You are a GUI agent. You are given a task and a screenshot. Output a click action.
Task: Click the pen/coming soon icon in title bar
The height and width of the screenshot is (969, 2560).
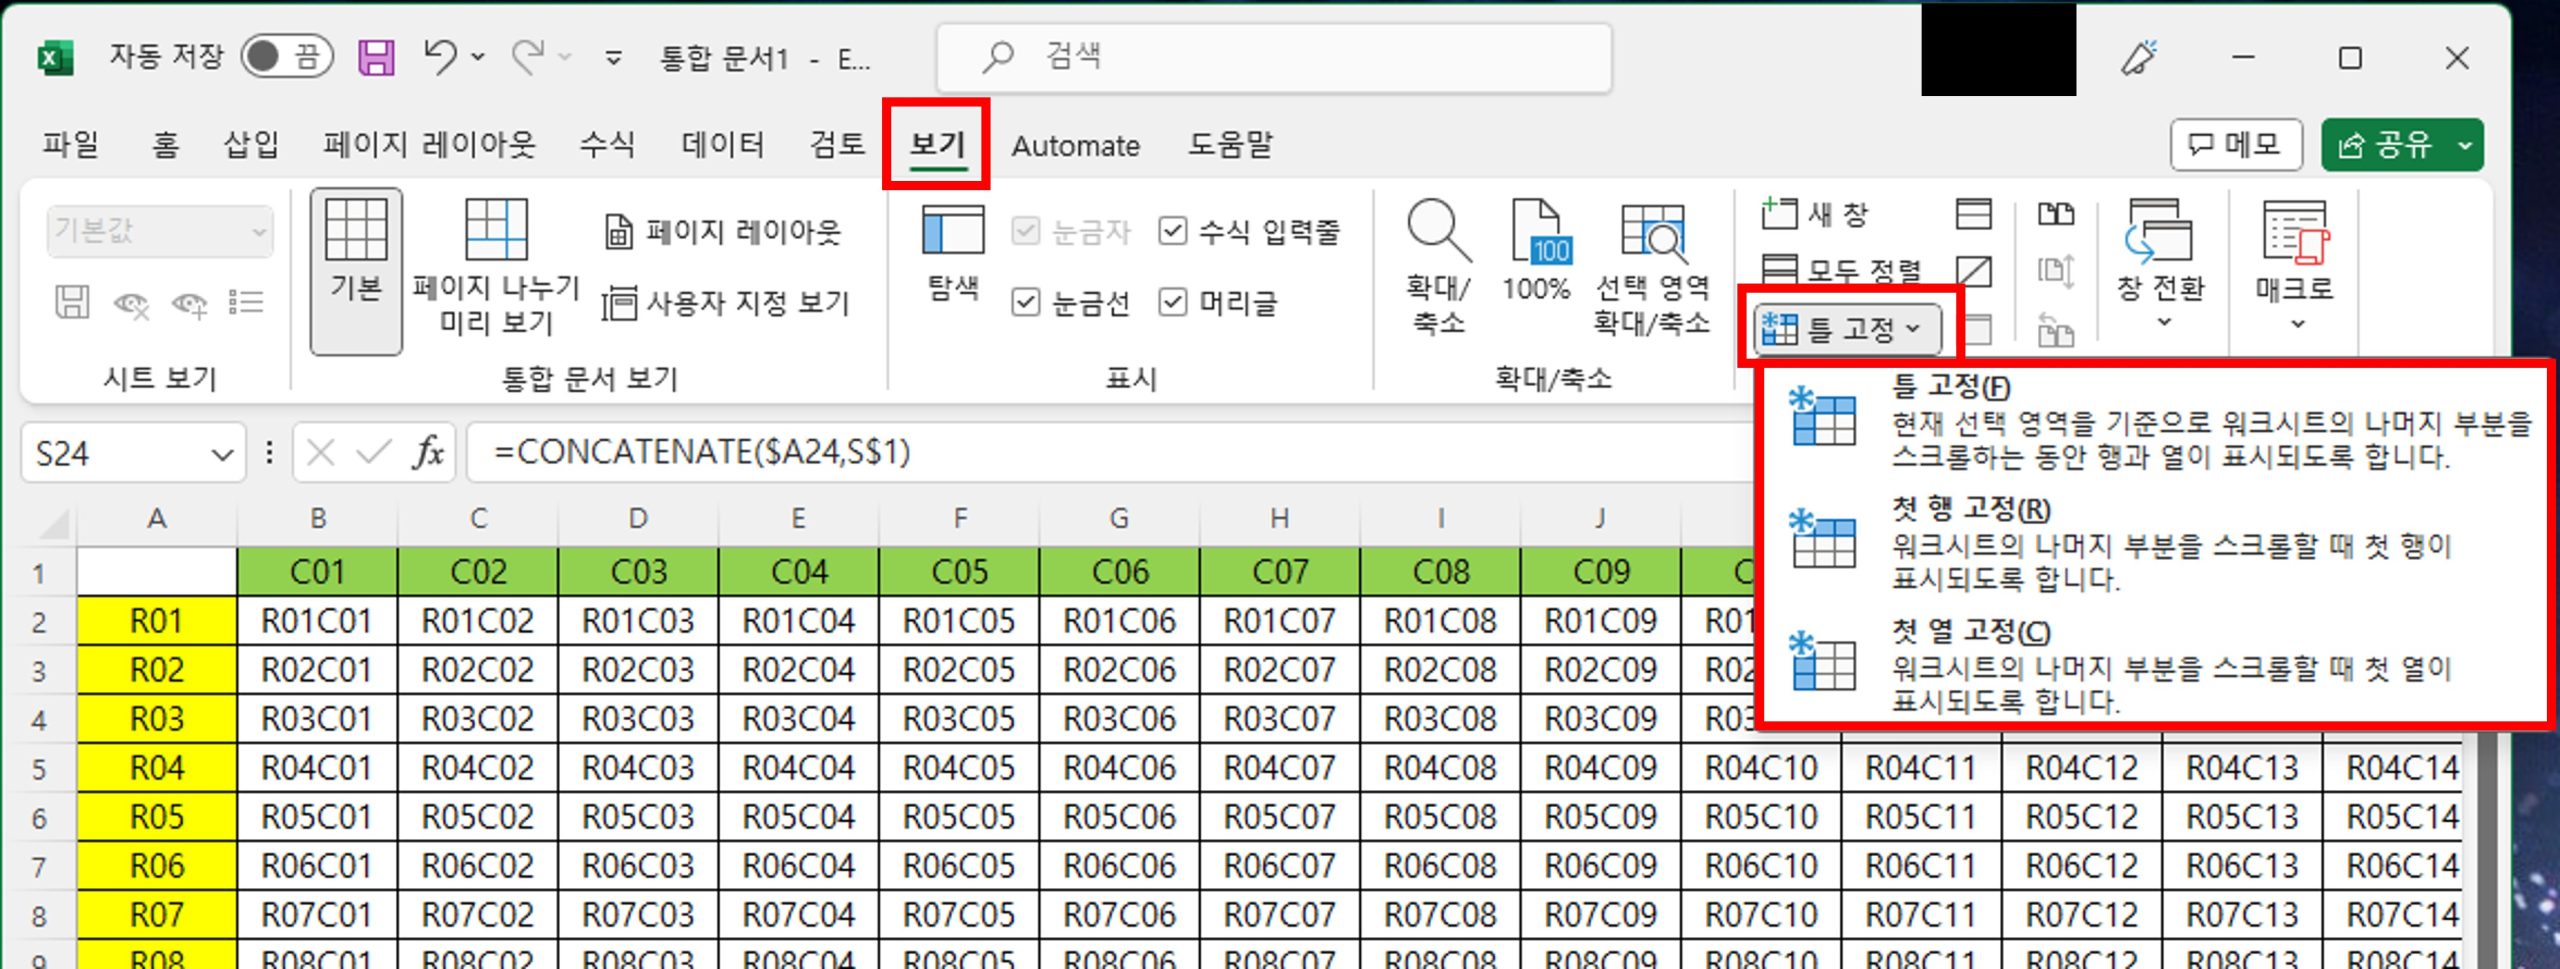(2139, 58)
